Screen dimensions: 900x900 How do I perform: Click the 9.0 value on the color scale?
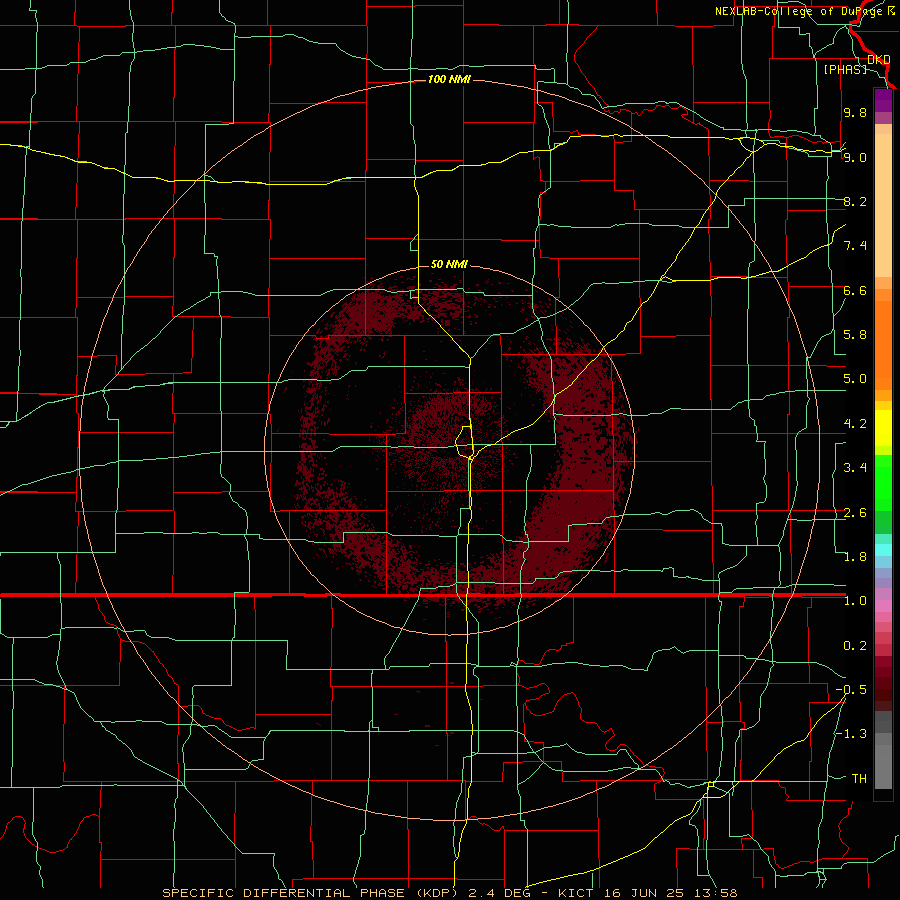tap(855, 157)
